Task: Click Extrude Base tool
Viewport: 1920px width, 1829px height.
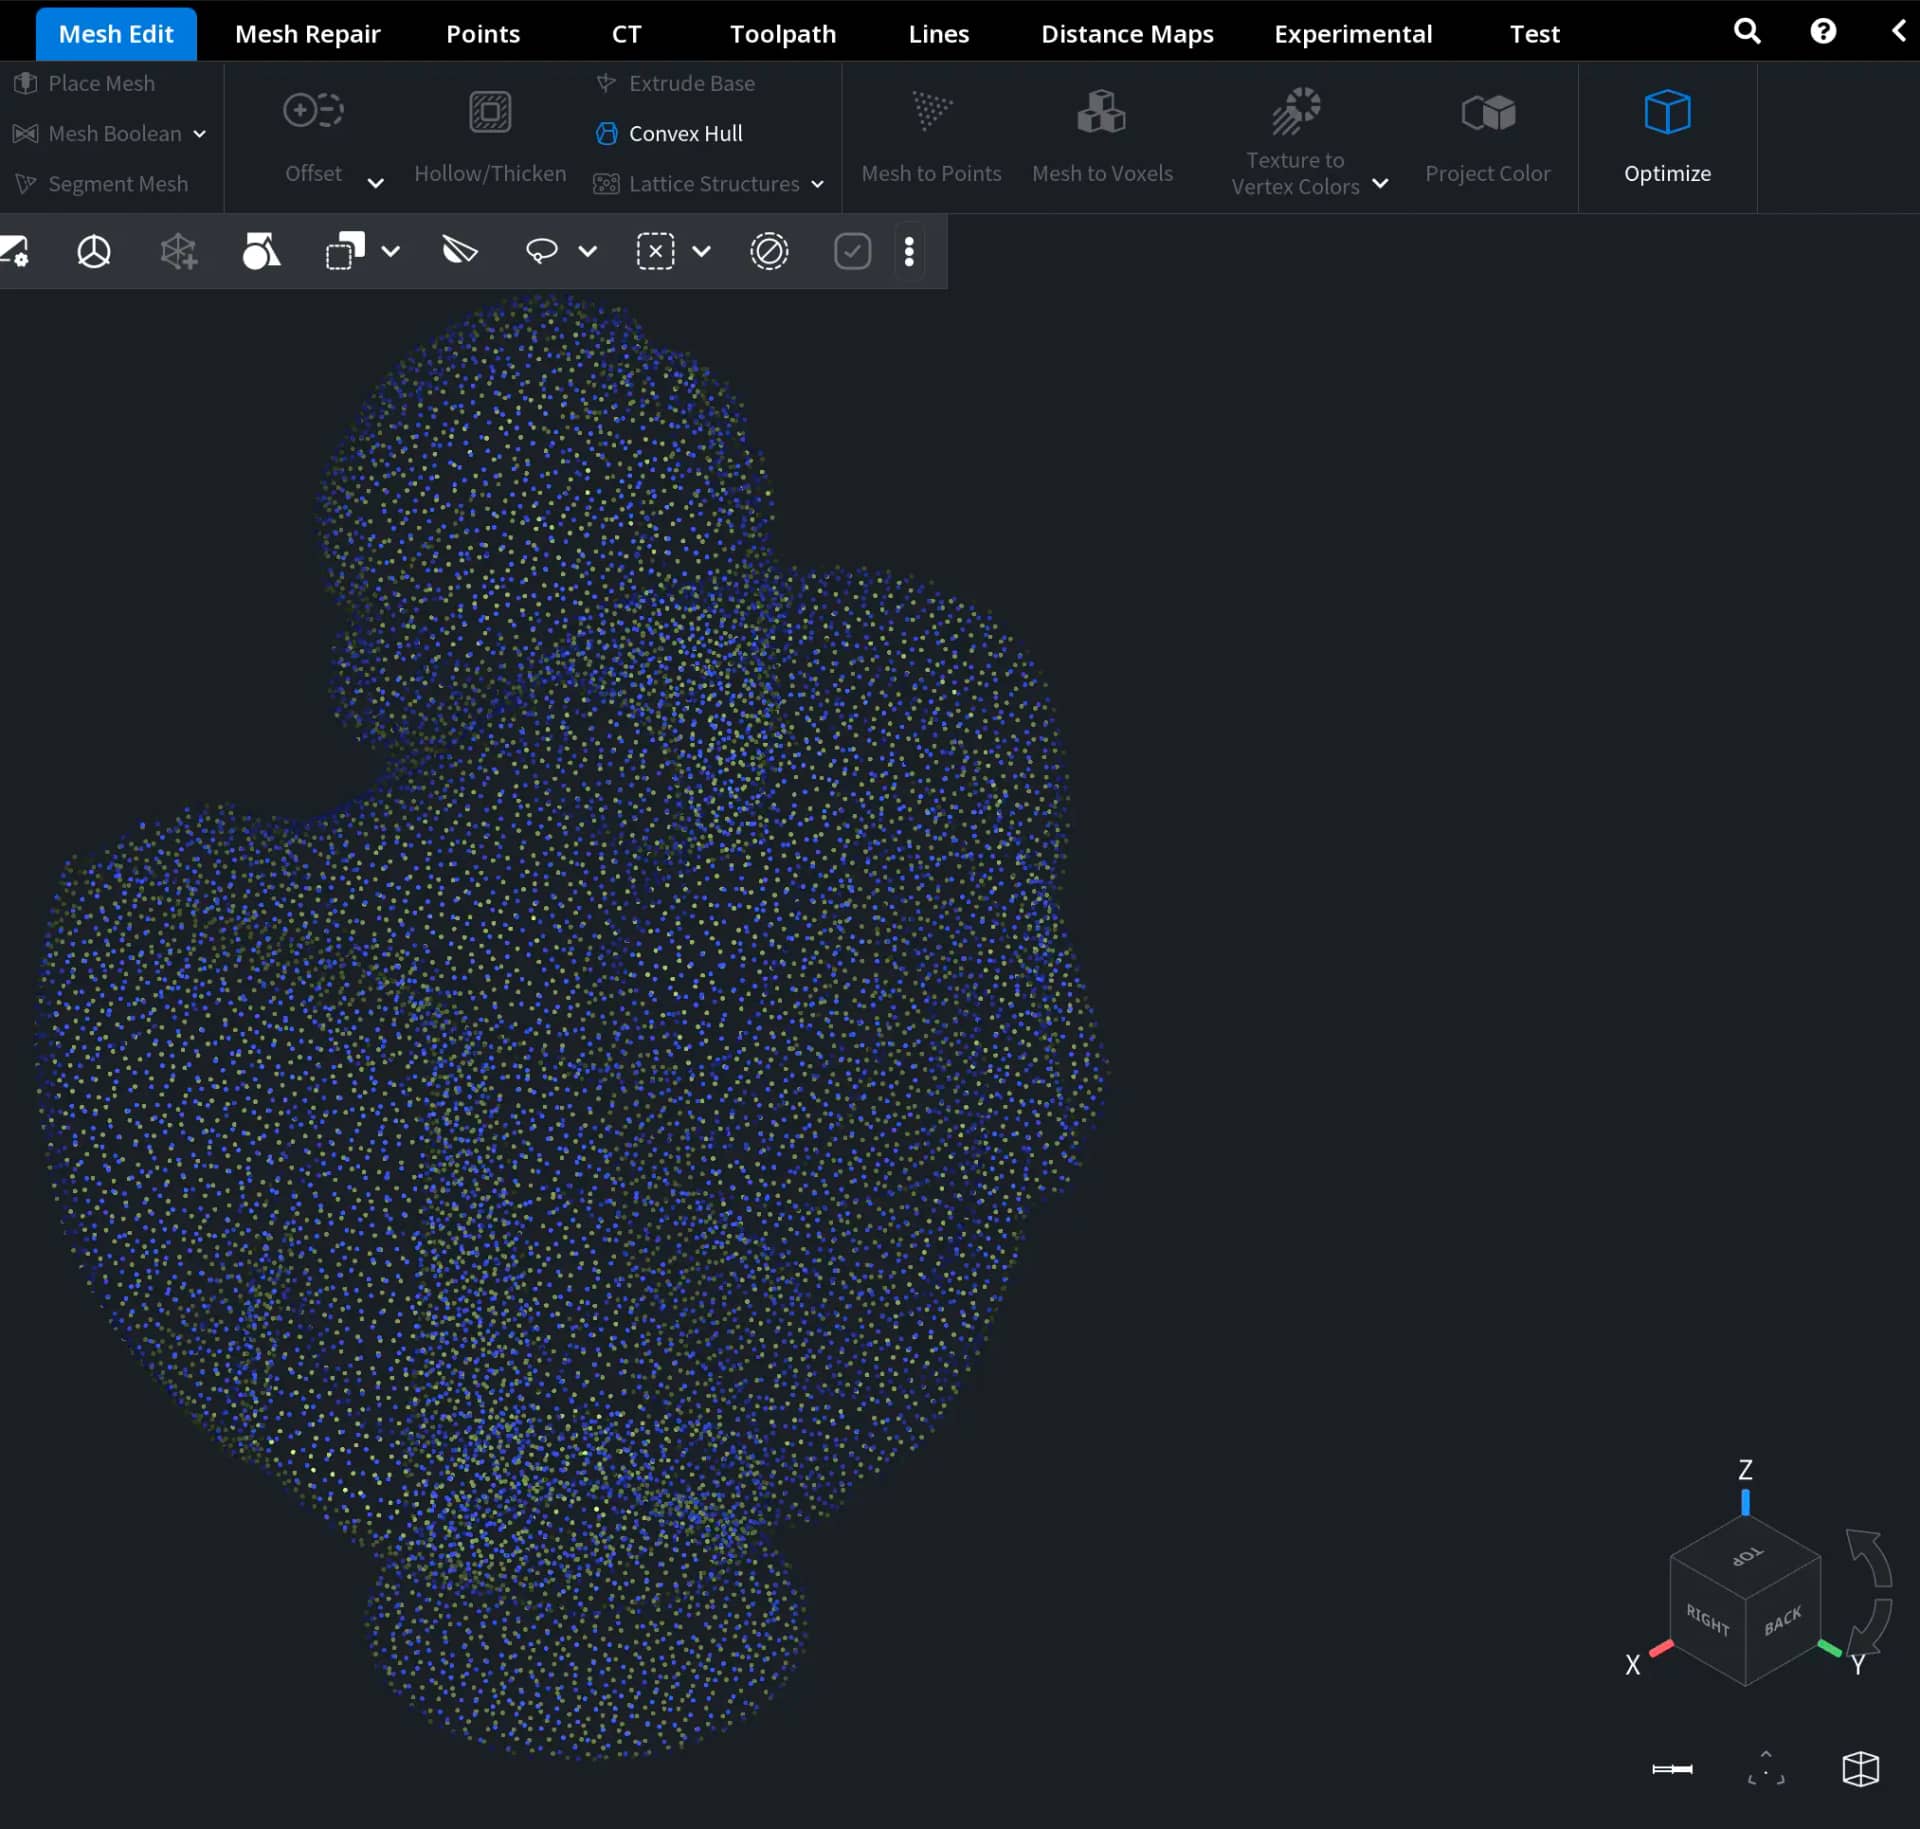Action: [x=675, y=83]
